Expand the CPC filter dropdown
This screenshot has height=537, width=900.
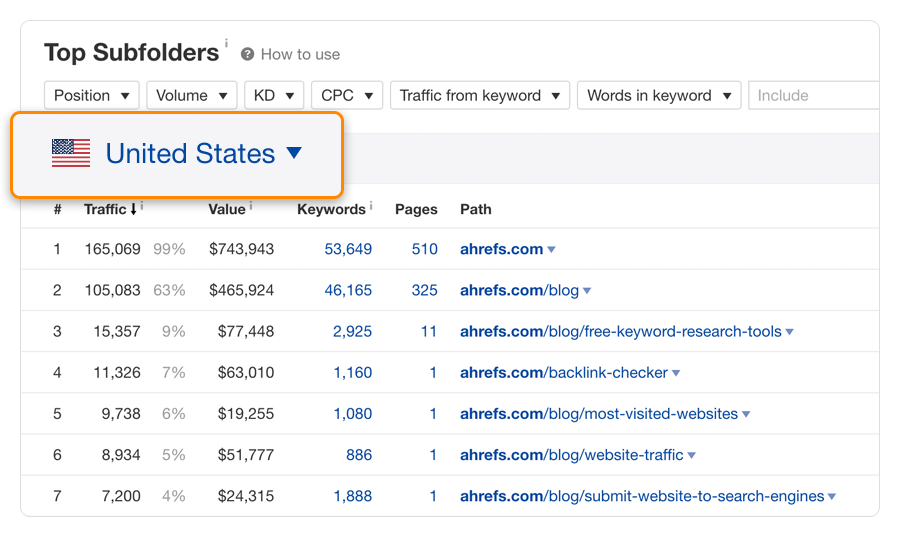(x=347, y=96)
